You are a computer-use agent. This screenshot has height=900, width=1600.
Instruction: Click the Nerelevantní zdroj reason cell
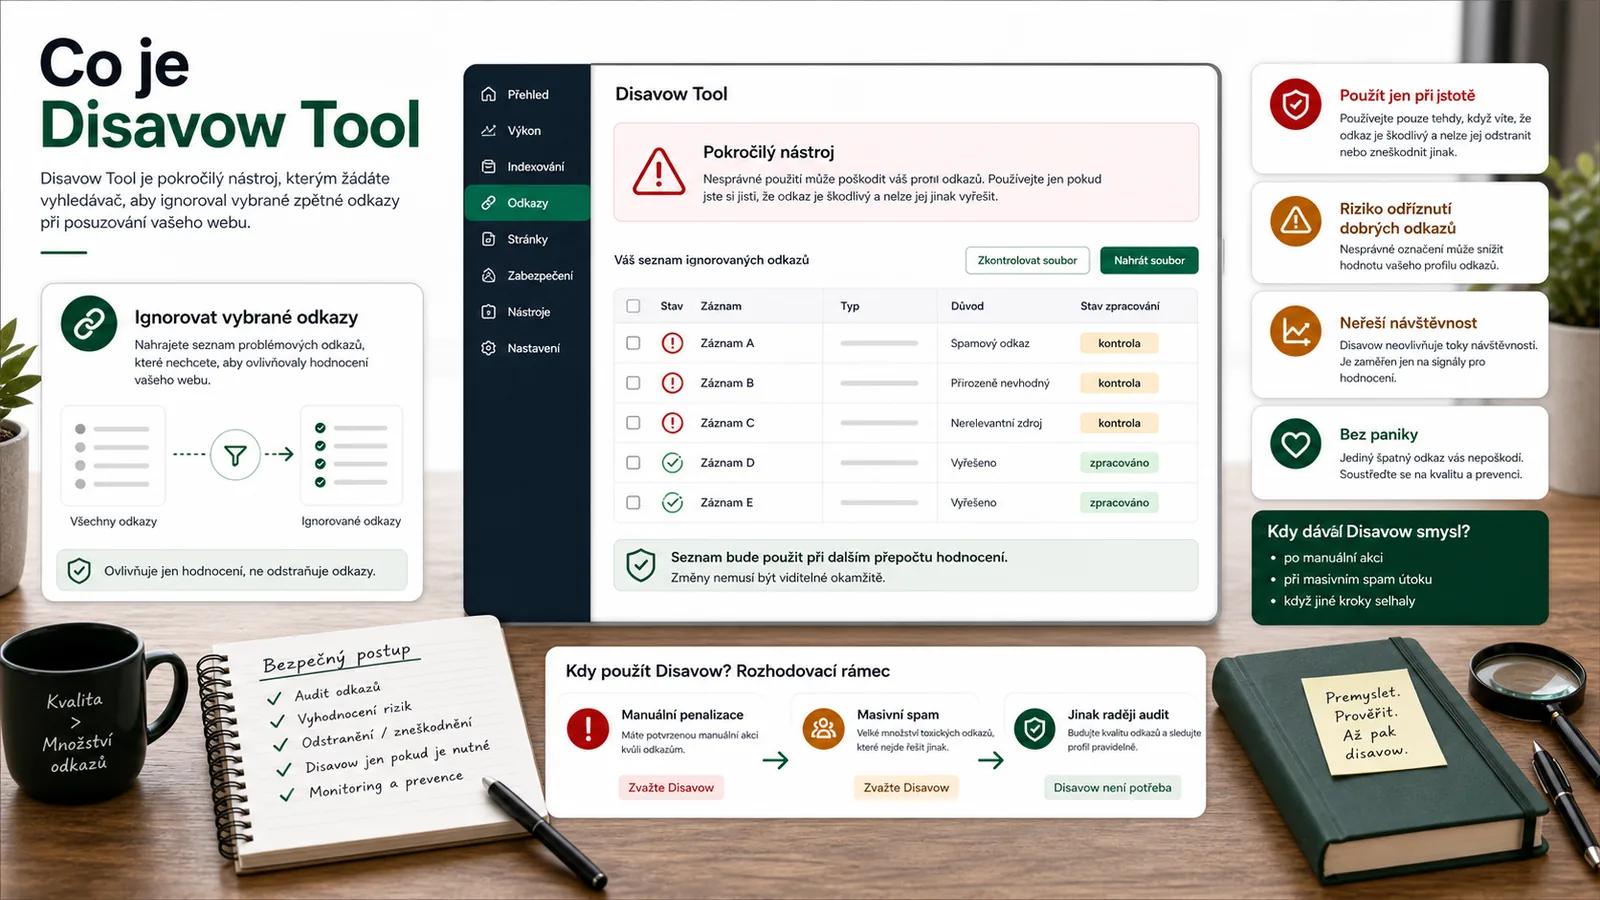coord(996,423)
